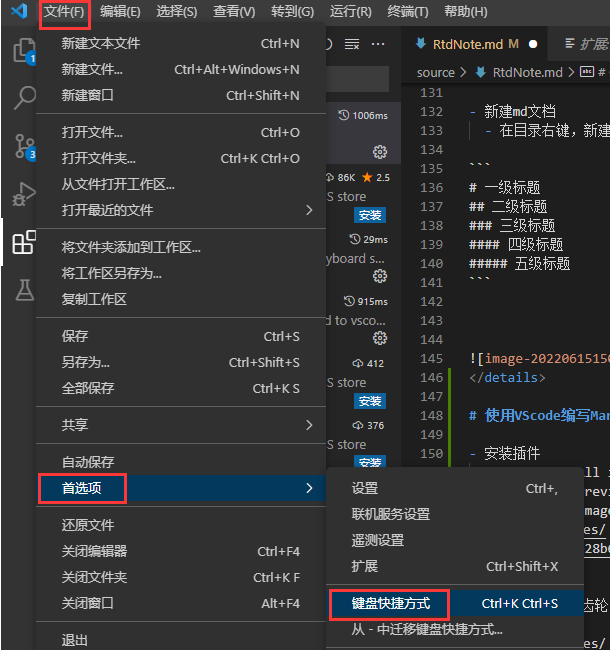Click the ##### 五级标题 line
The image size is (610, 650).
click(520, 264)
